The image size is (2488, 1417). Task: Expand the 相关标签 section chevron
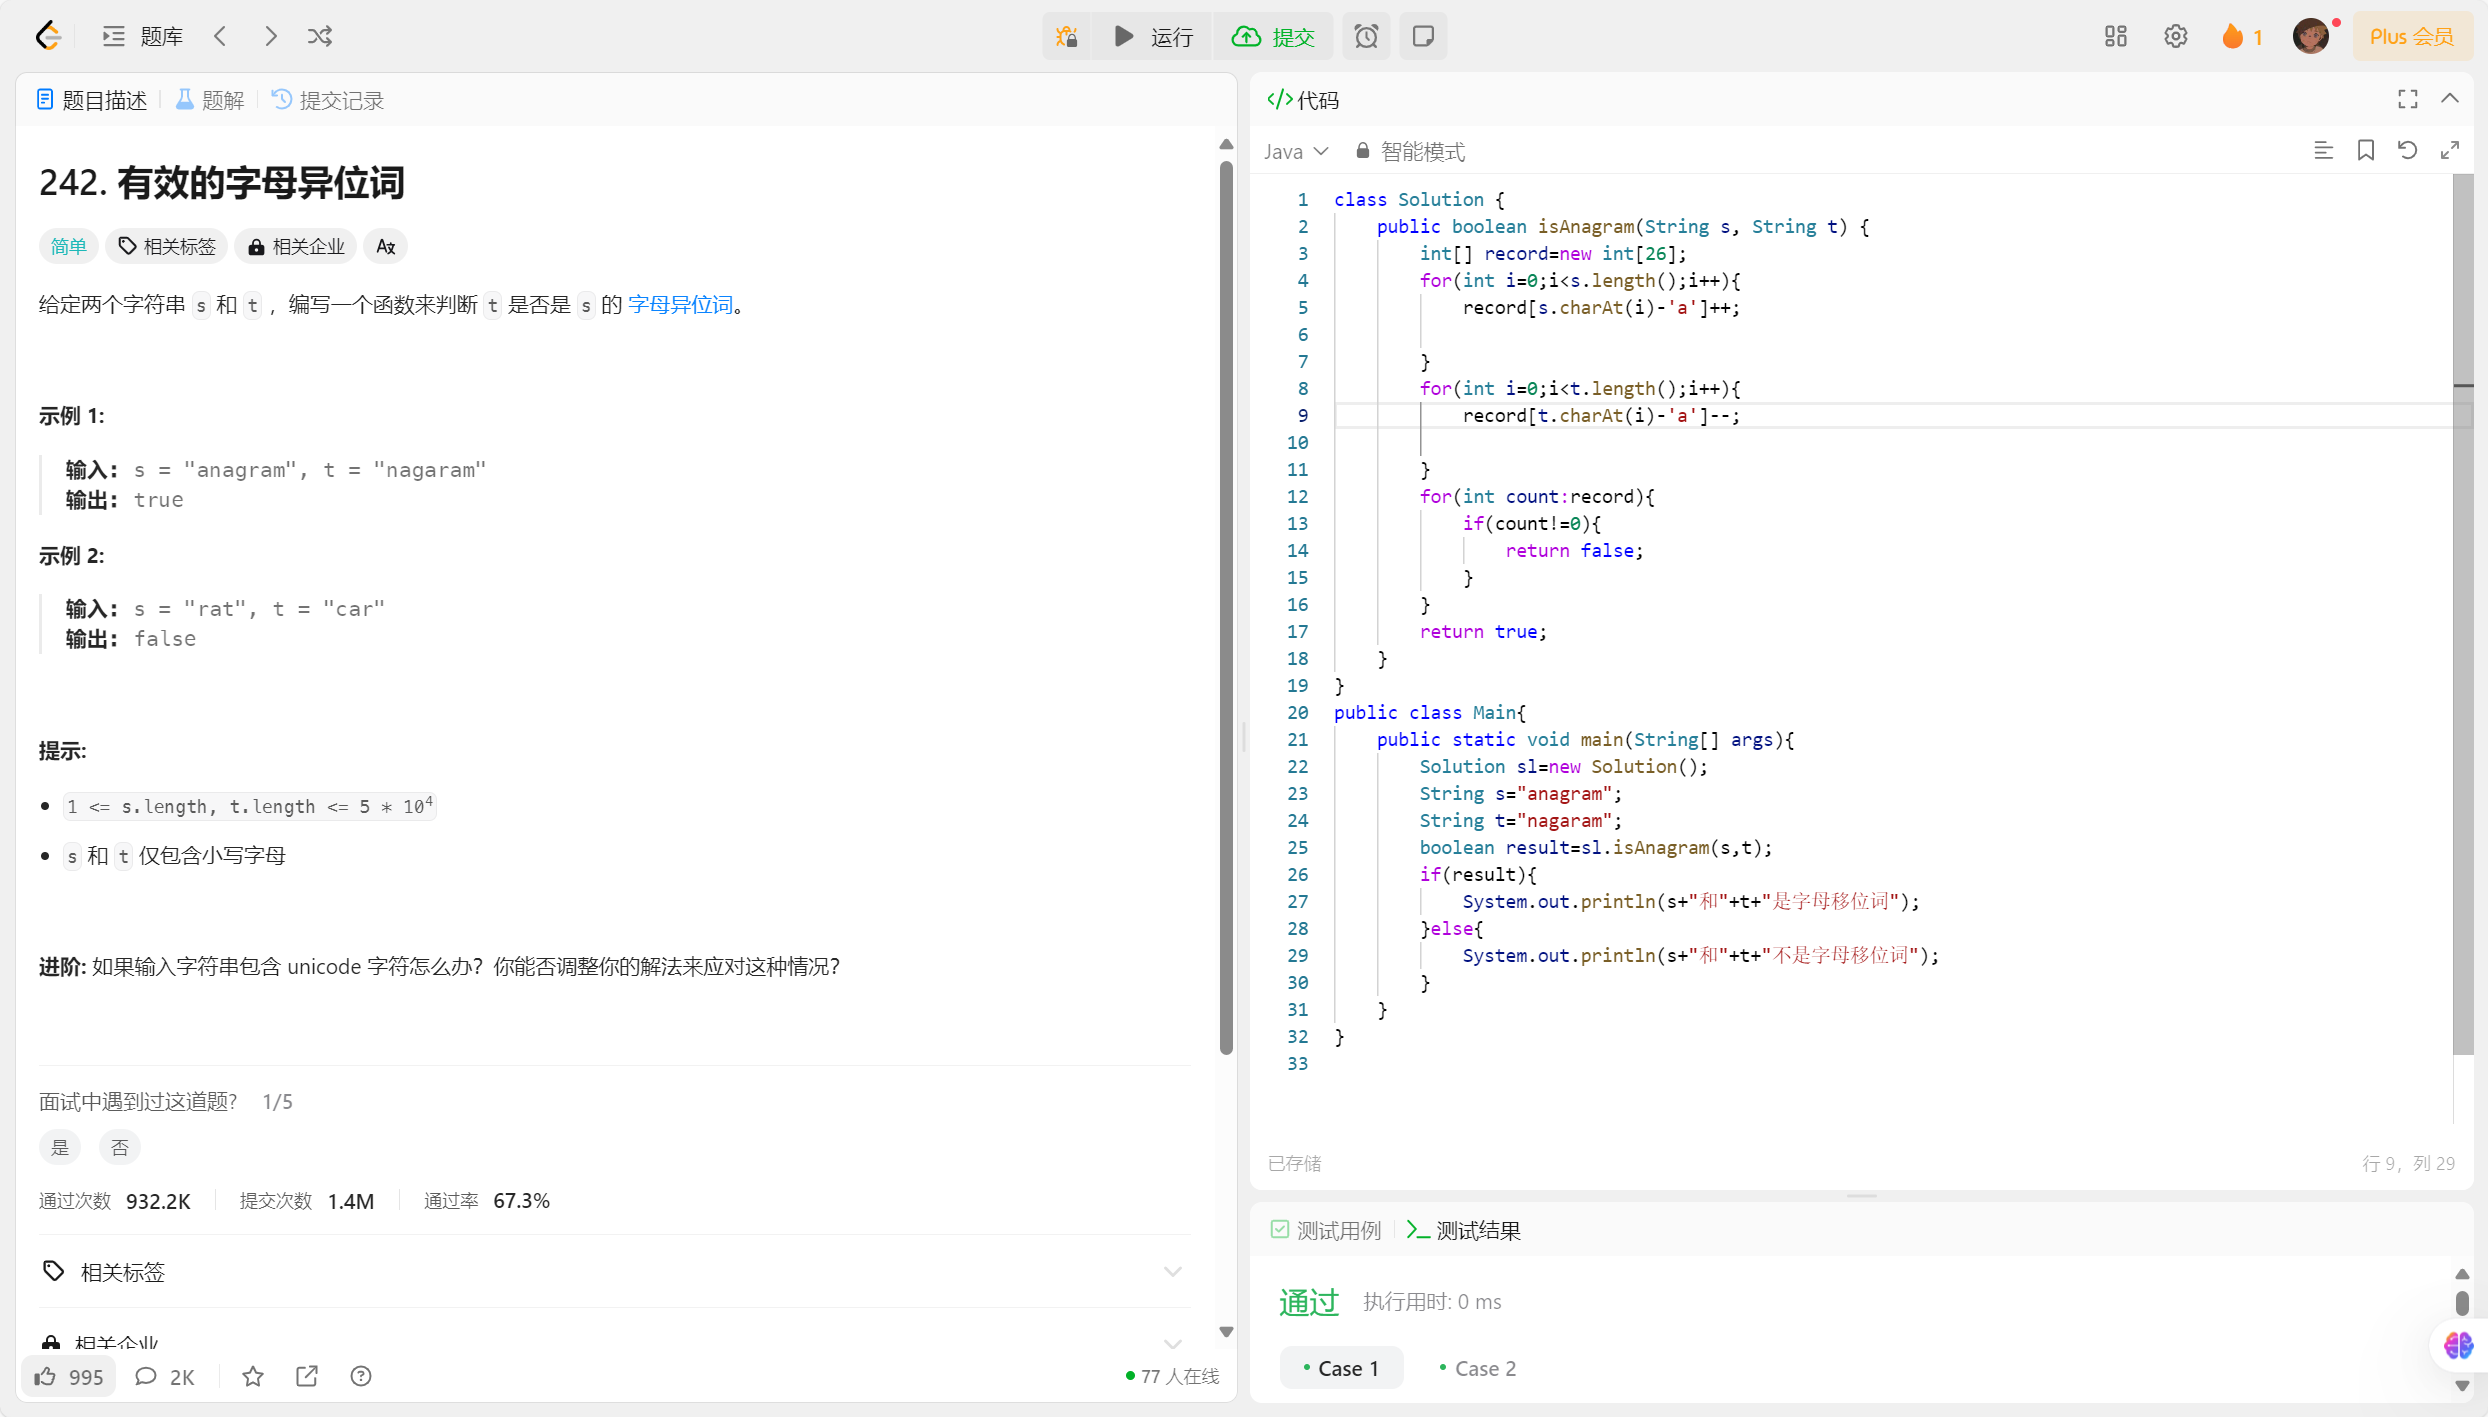[1172, 1272]
